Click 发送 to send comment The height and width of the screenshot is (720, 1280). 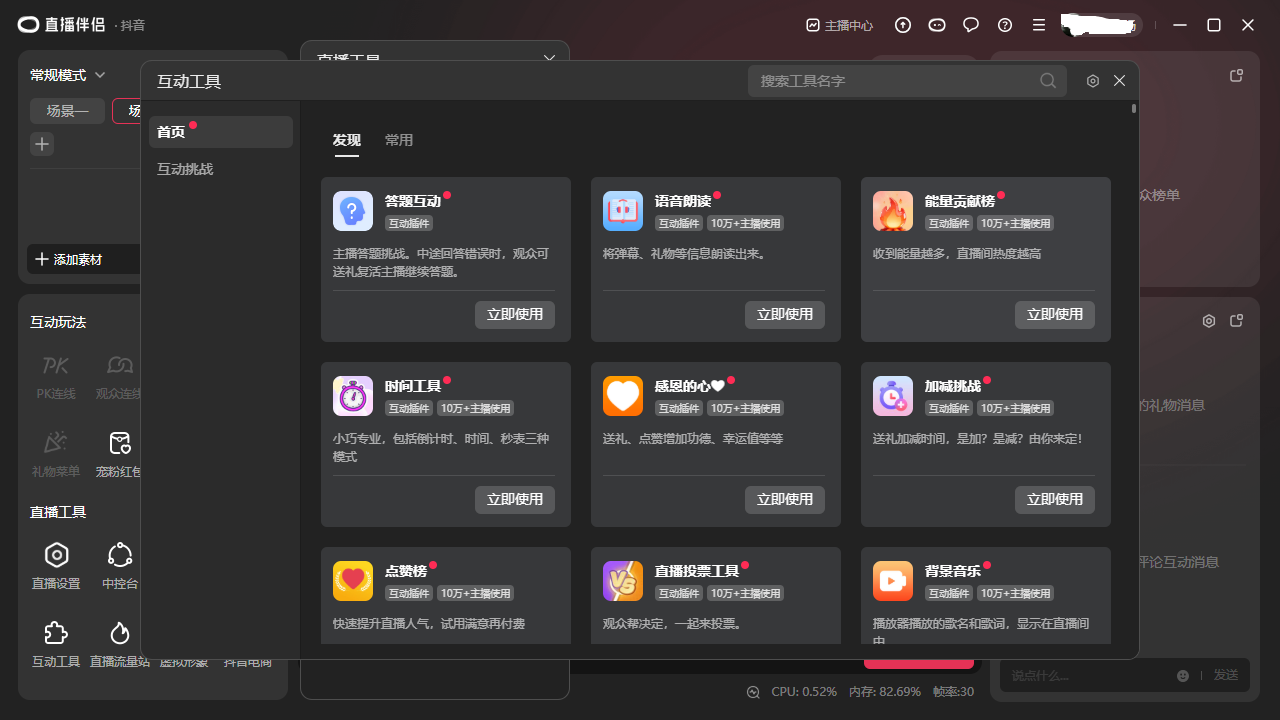(1226, 675)
